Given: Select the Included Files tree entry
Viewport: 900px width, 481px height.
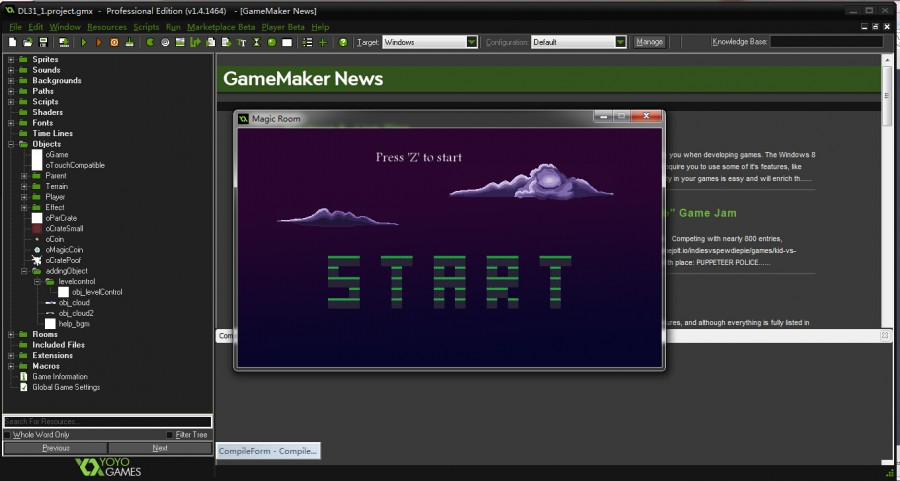Looking at the screenshot, I should (59, 345).
